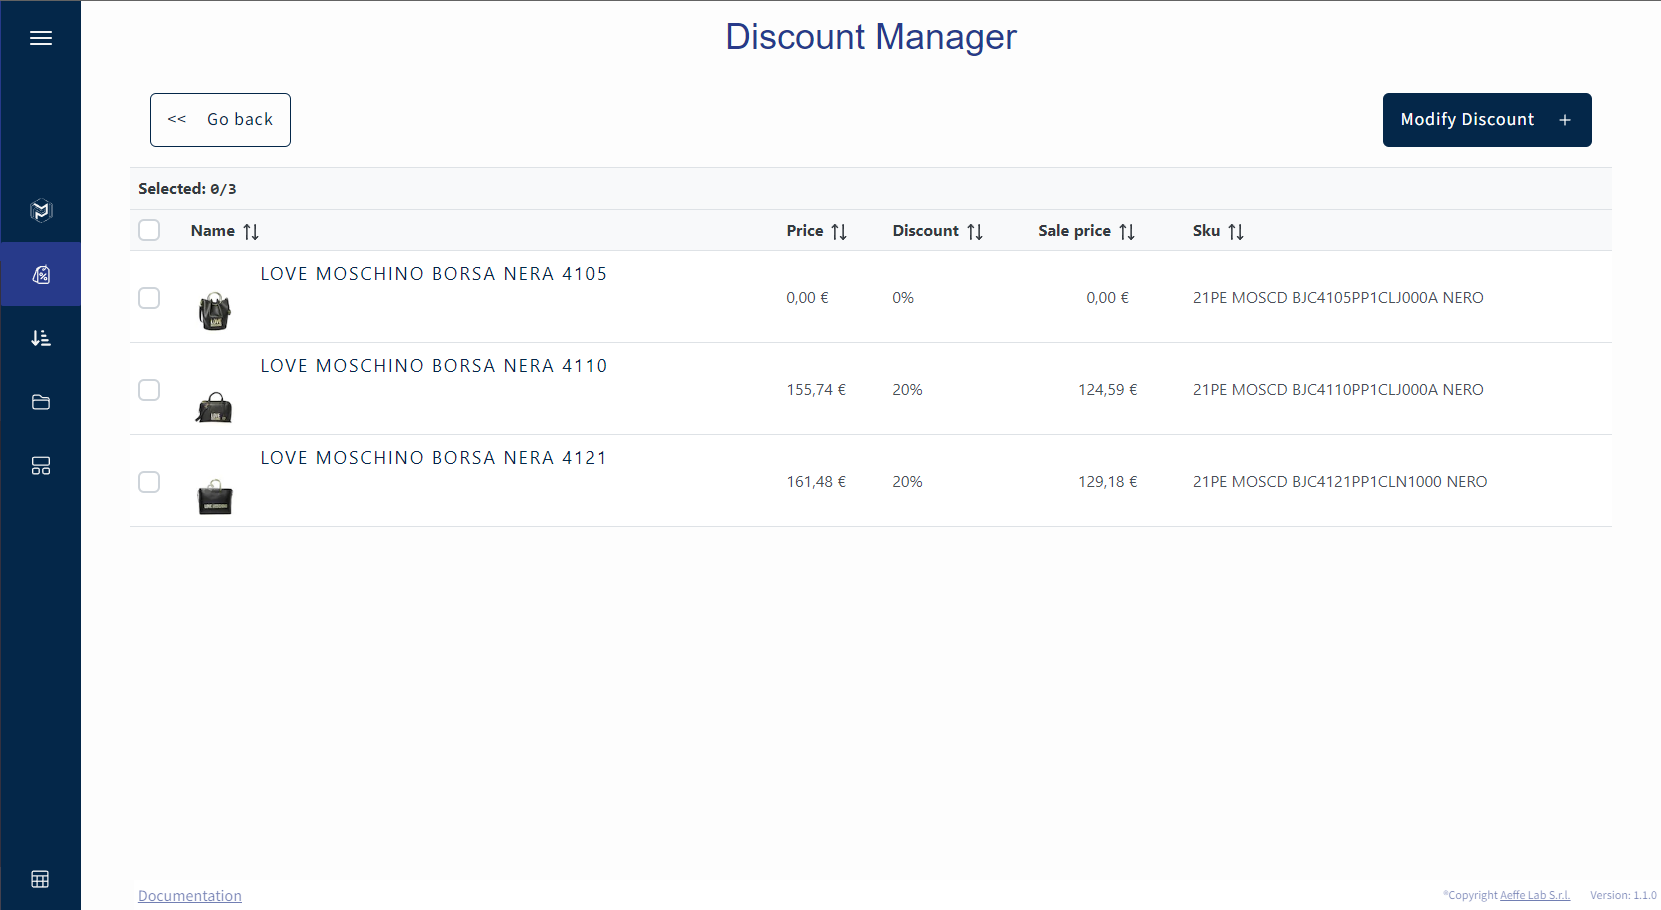Click the Discount Manager page title

(x=871, y=37)
